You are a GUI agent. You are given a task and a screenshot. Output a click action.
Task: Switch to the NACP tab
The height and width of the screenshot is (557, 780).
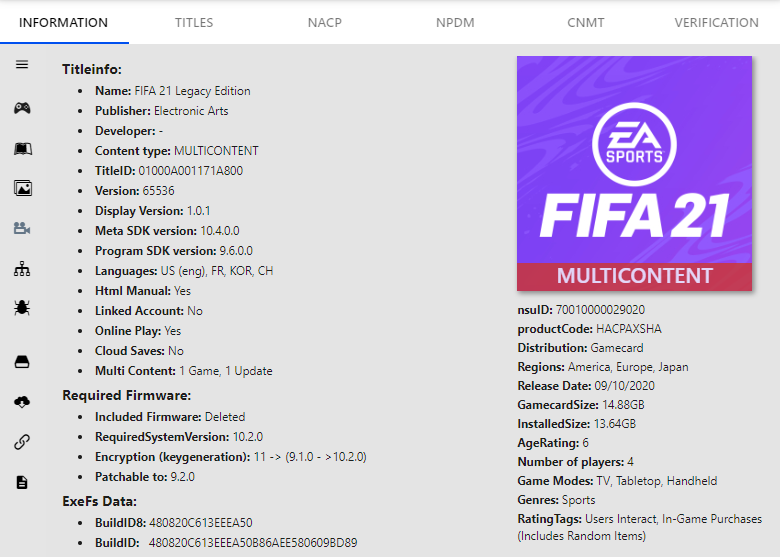(325, 22)
